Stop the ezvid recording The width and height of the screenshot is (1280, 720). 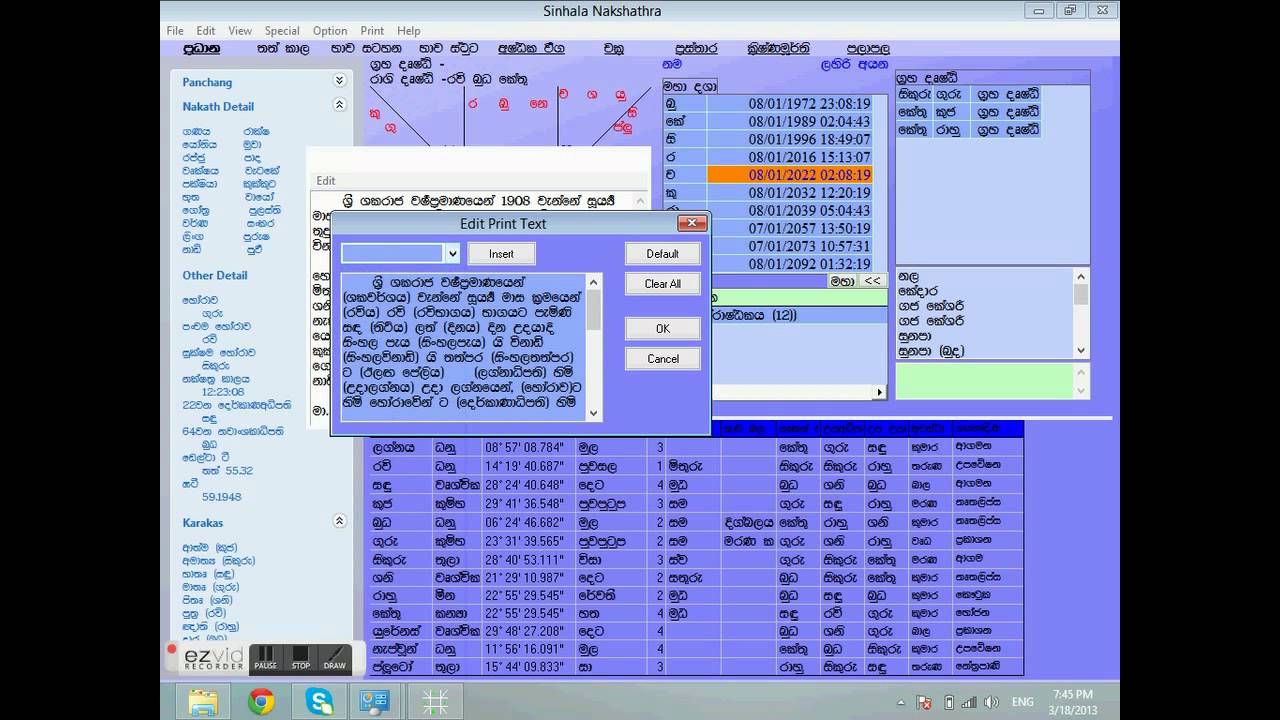pos(300,659)
